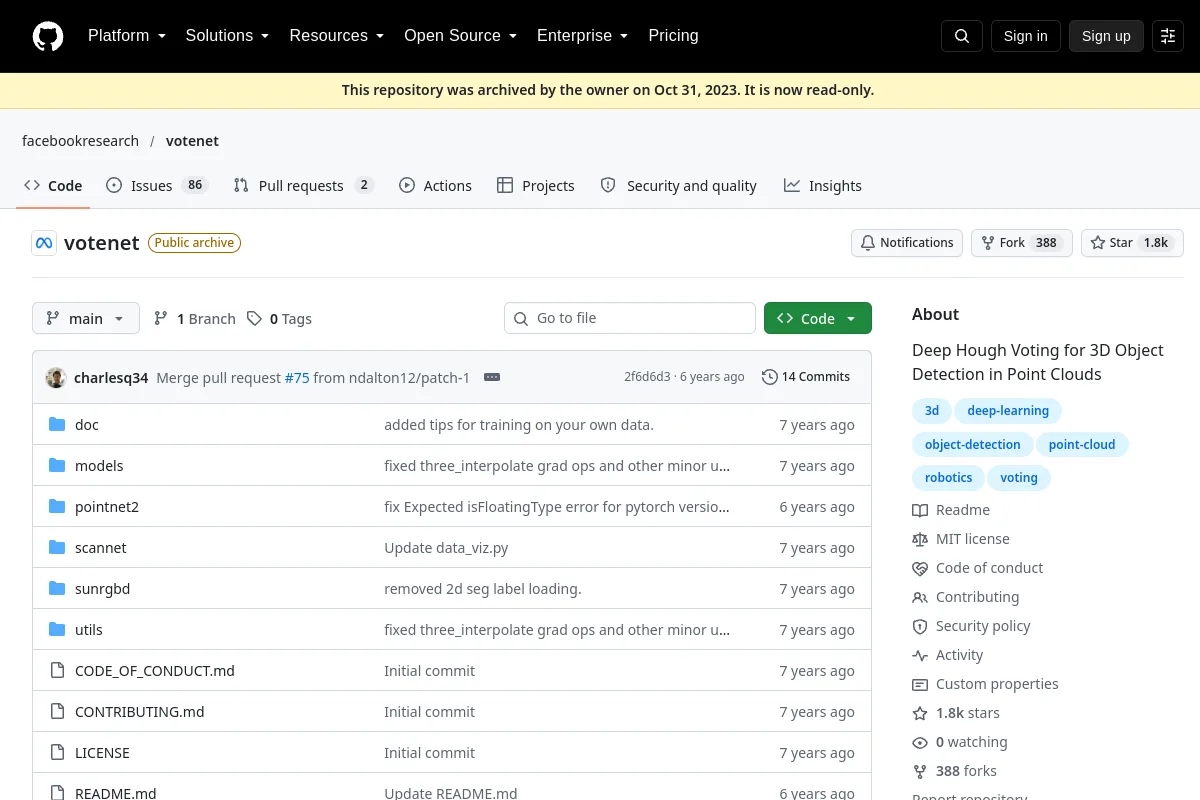The width and height of the screenshot is (1200, 800).
Task: Click the Sign in button
Action: pos(1025,36)
